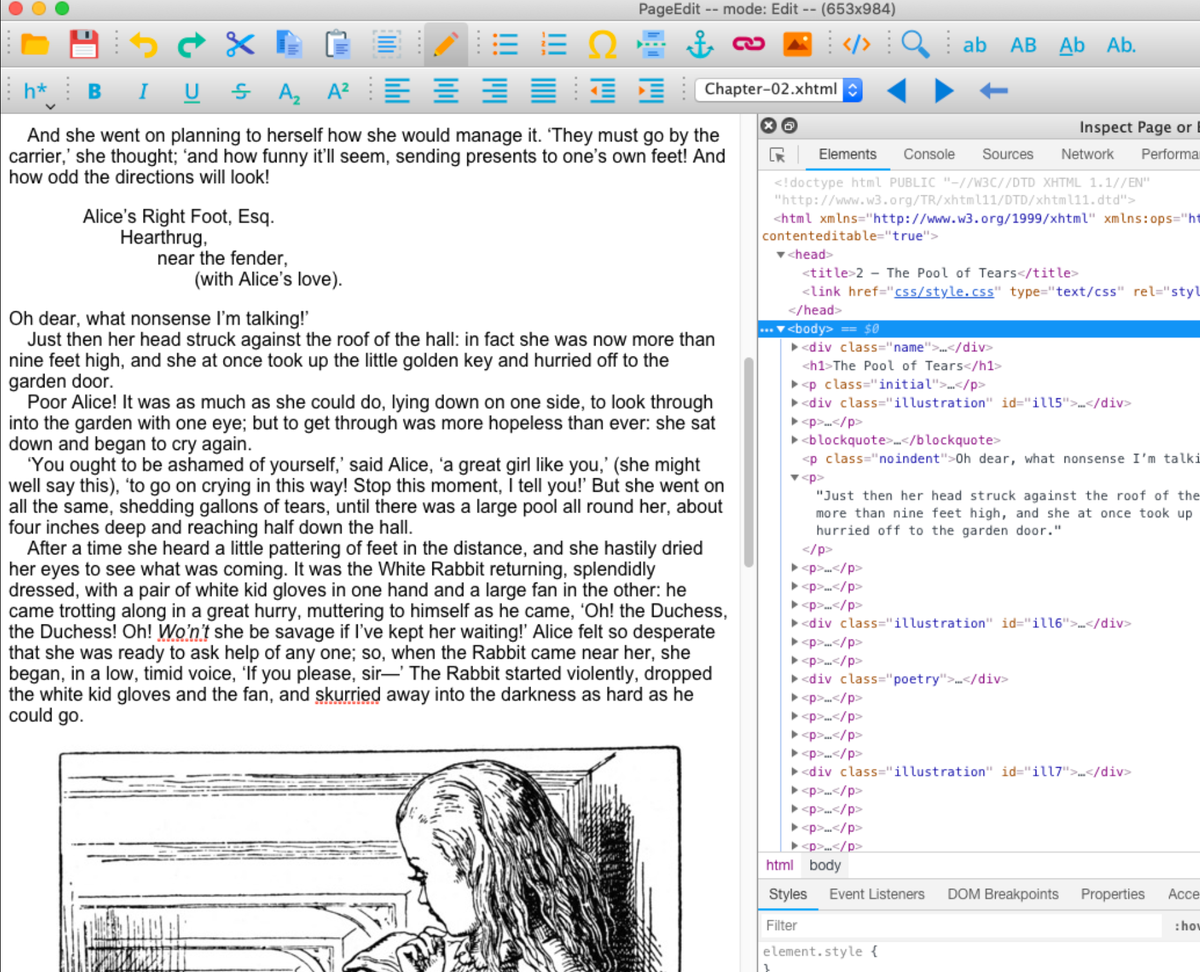
Task: Insert a numbered list
Action: pos(553,44)
